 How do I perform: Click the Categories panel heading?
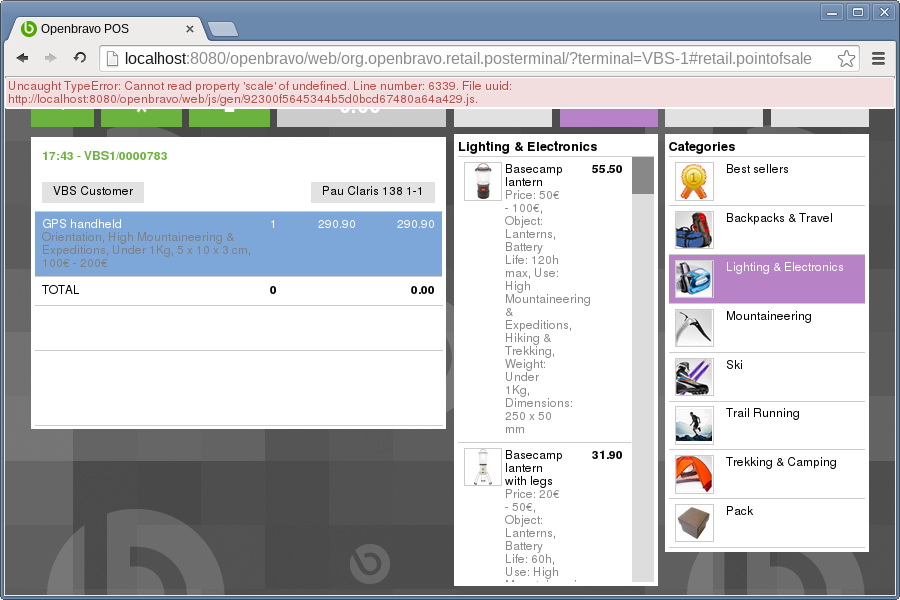point(701,147)
